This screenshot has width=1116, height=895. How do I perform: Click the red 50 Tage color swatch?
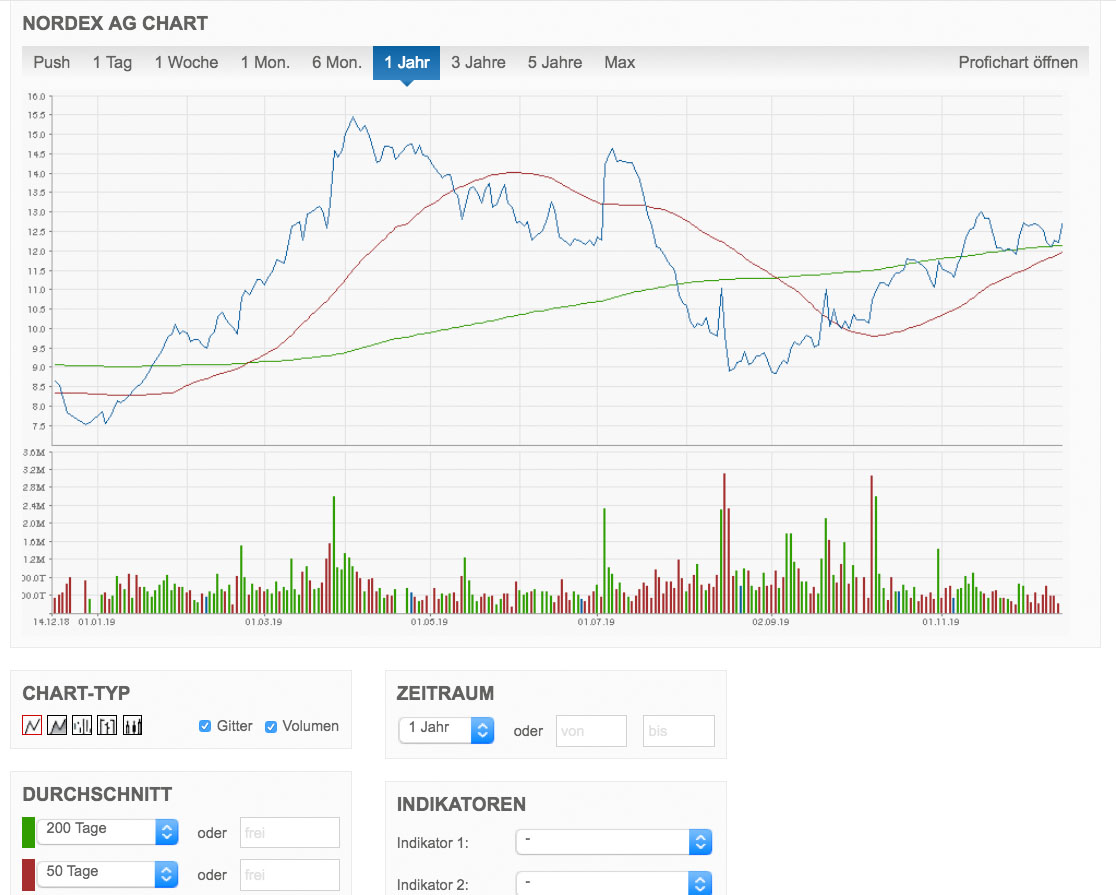pos(28,875)
